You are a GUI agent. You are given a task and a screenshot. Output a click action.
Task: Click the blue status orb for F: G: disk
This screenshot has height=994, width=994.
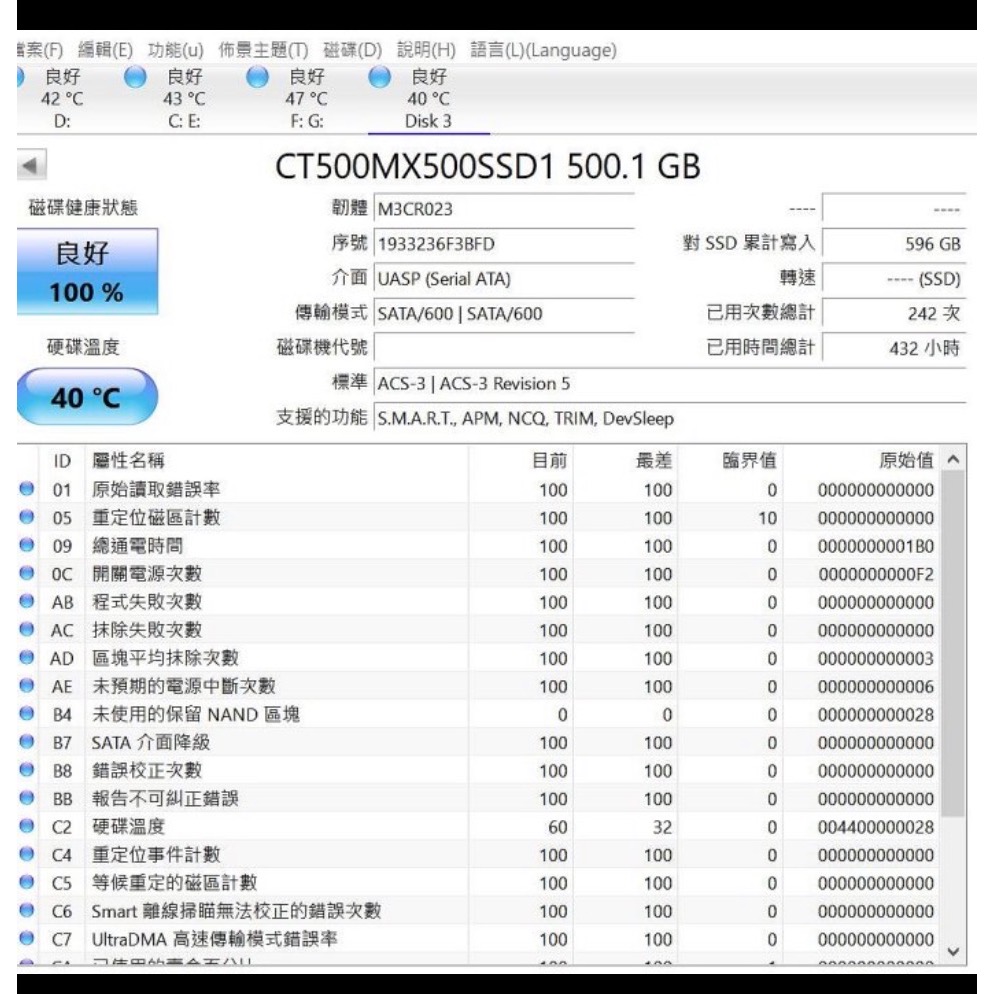257,77
